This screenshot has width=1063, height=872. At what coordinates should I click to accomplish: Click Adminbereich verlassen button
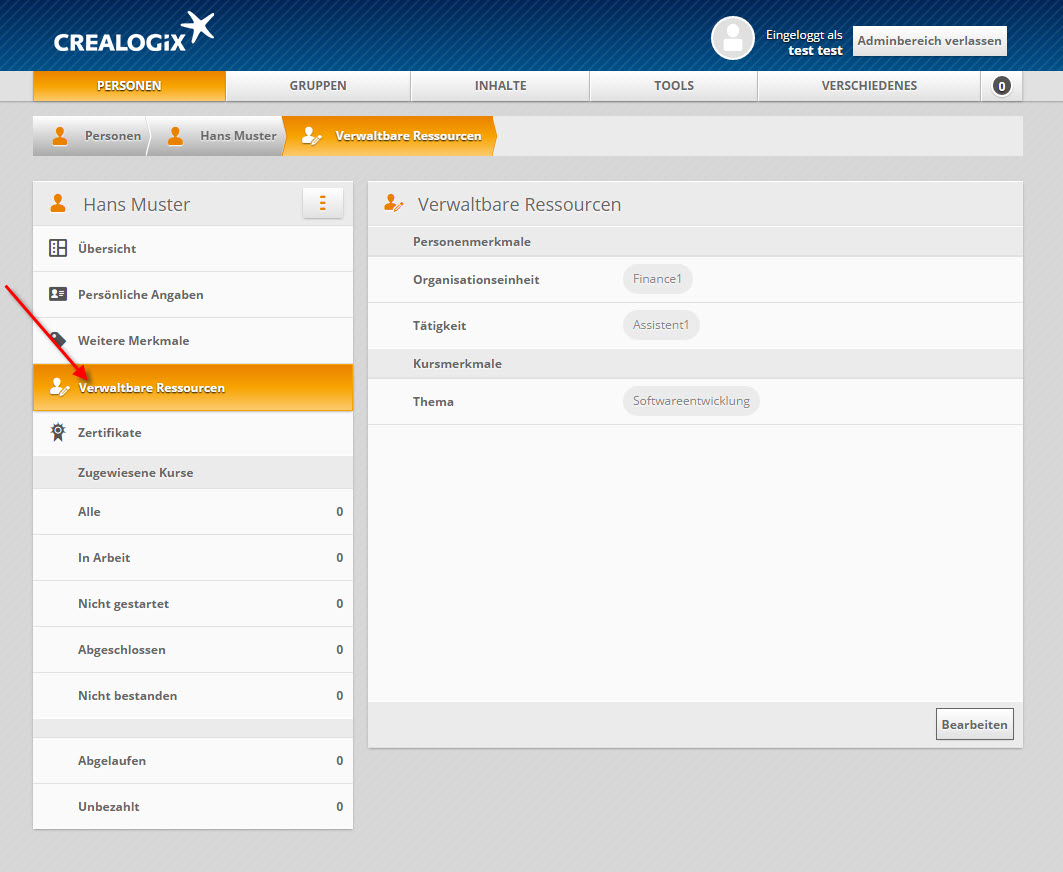click(x=929, y=41)
